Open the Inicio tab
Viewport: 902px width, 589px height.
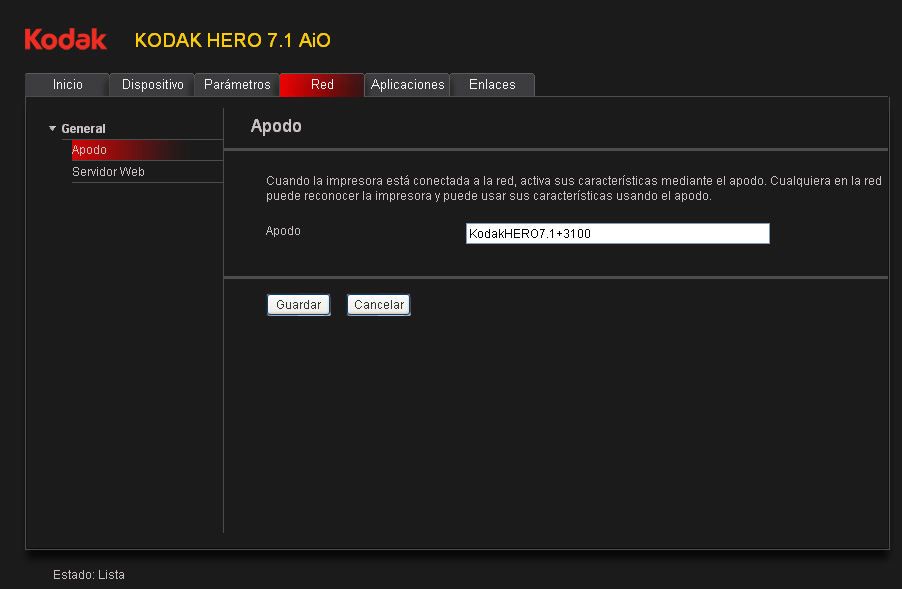[67, 85]
